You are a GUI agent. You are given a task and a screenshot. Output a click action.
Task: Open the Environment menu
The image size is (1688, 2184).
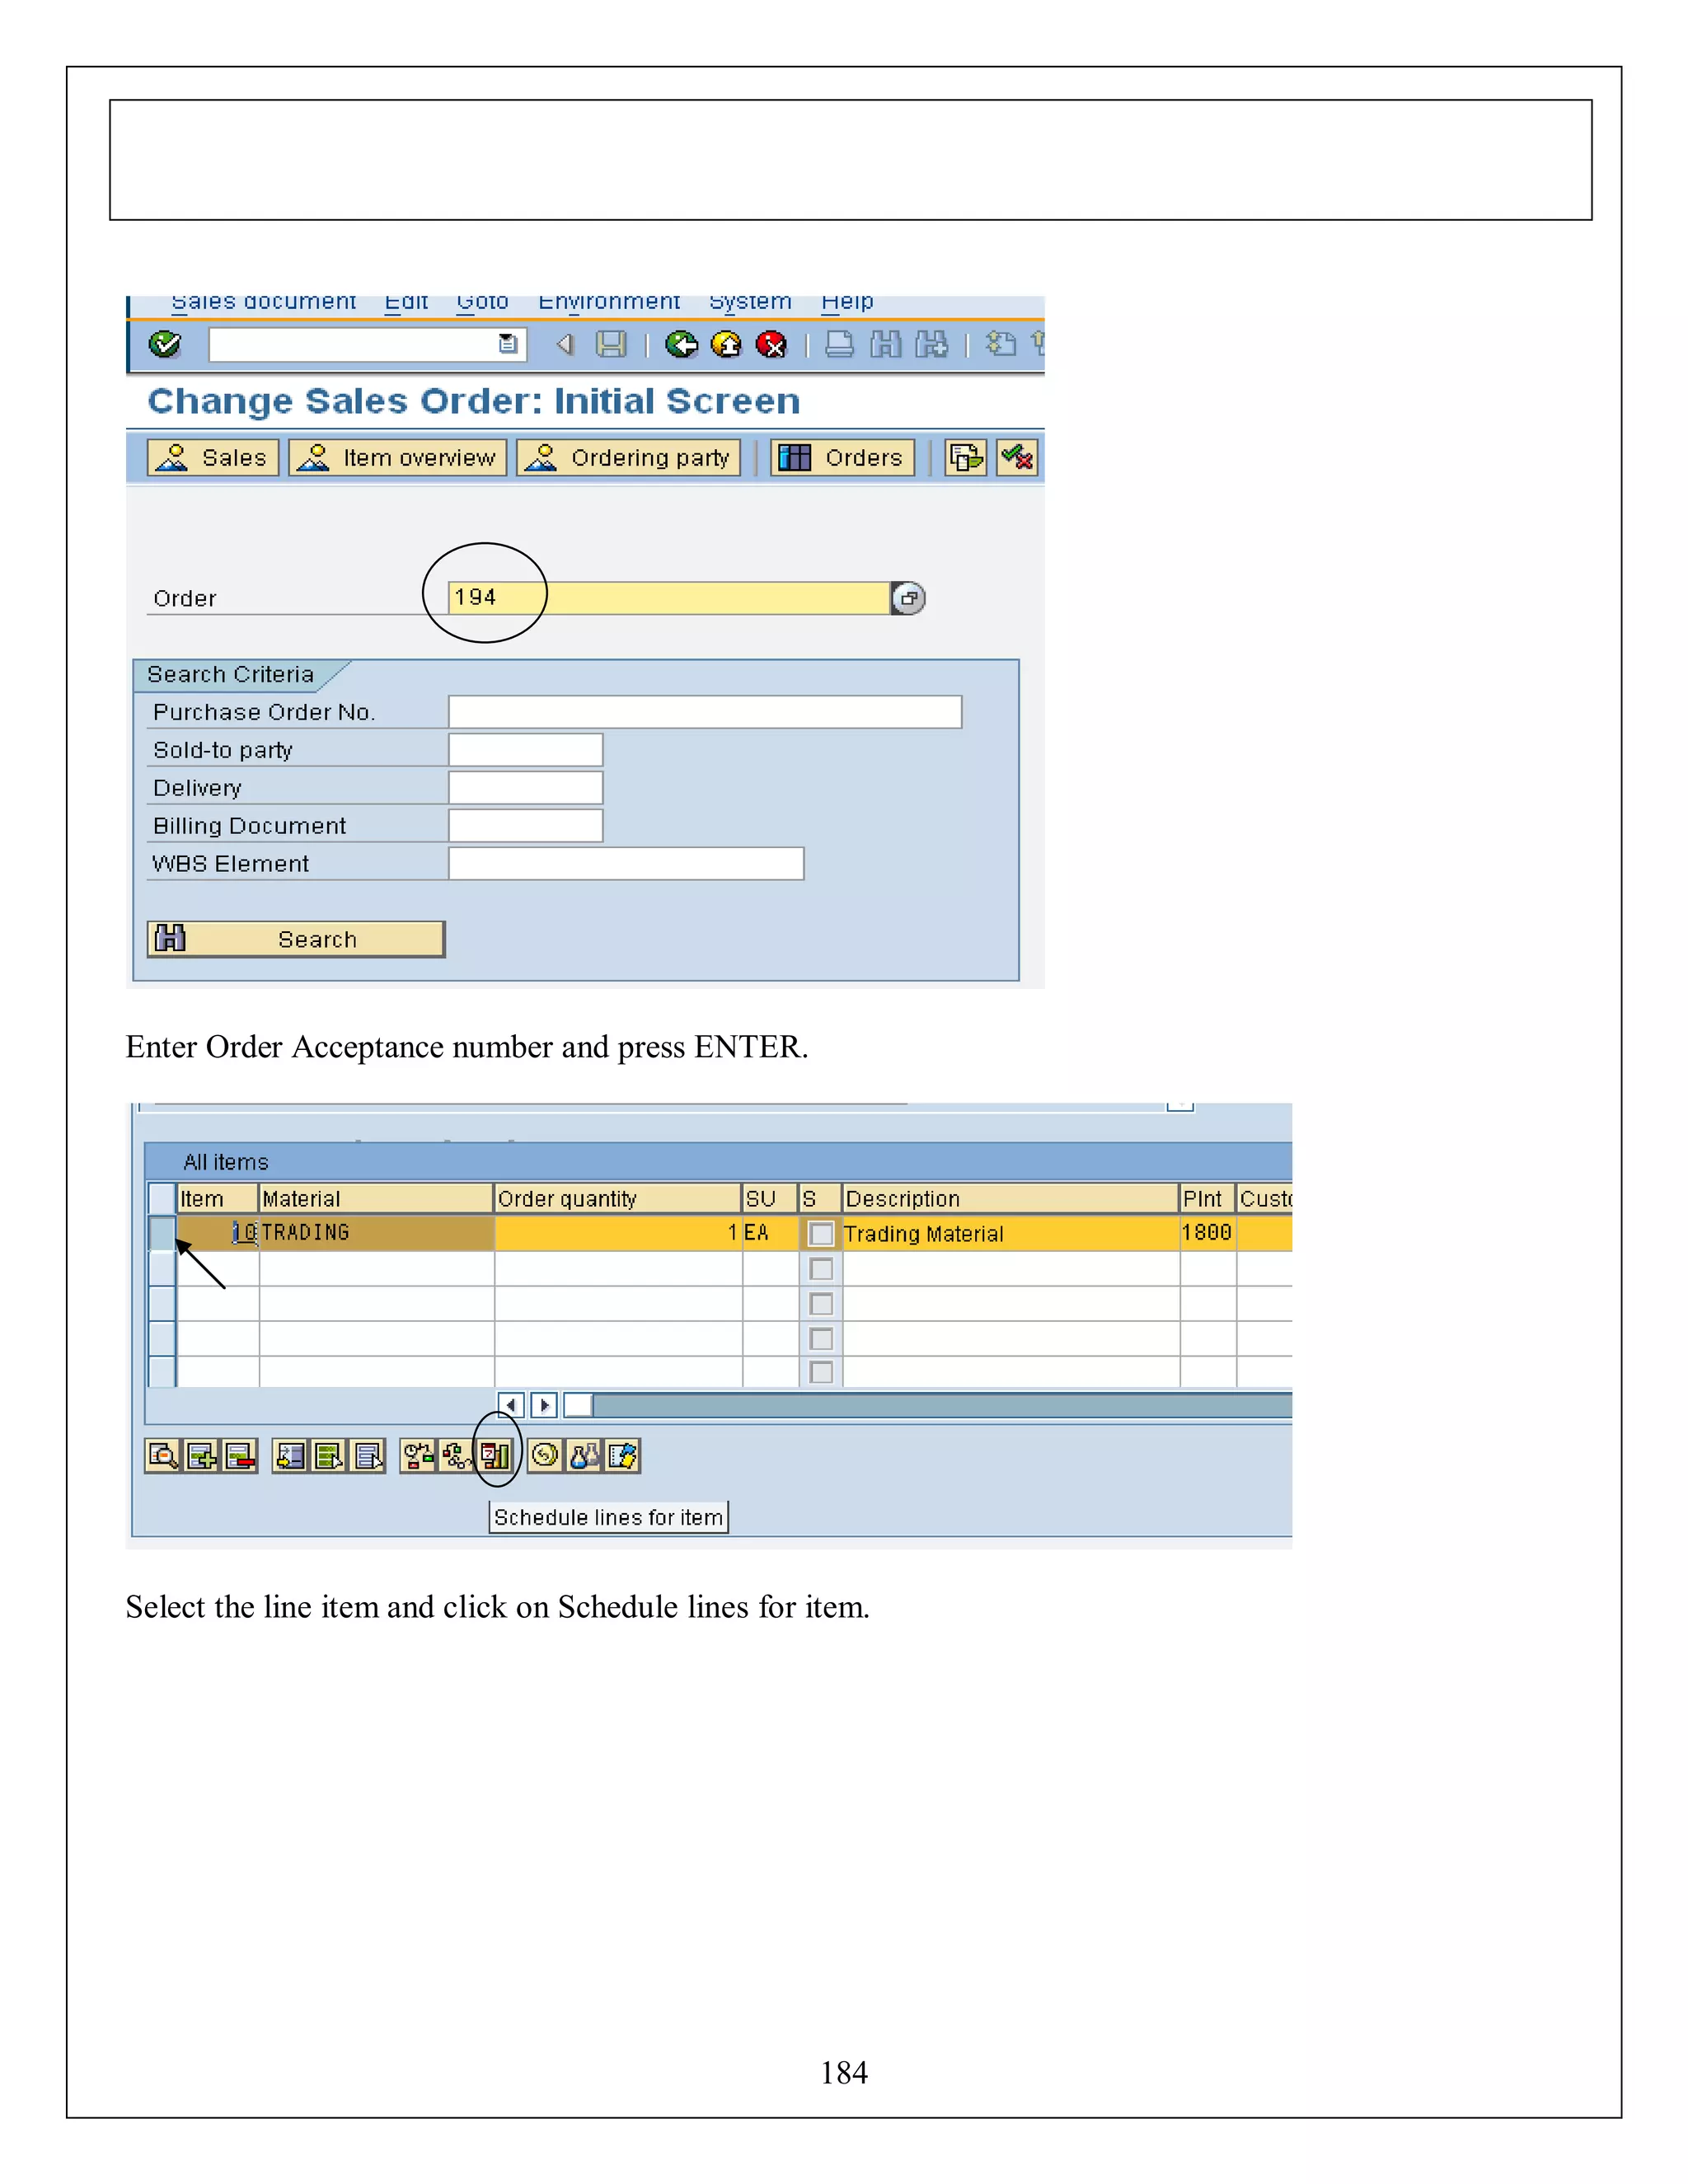coord(609,302)
